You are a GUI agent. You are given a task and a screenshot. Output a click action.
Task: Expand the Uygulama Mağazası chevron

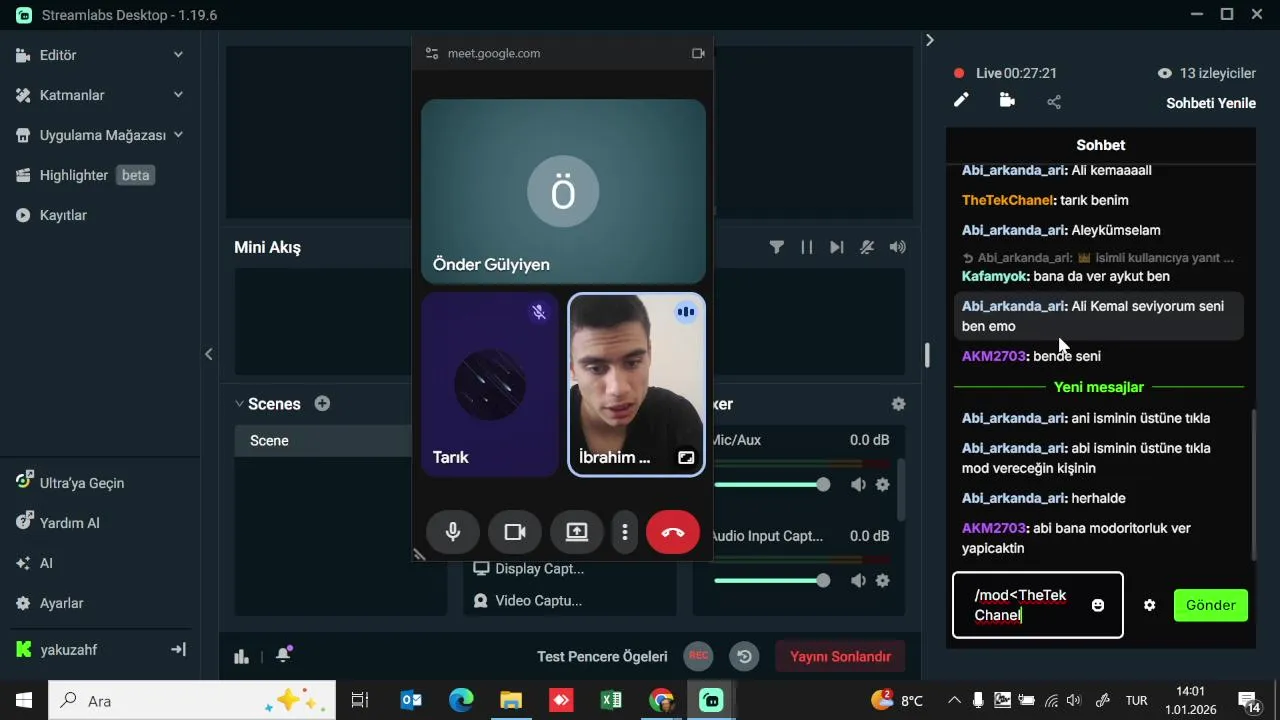[x=178, y=135]
